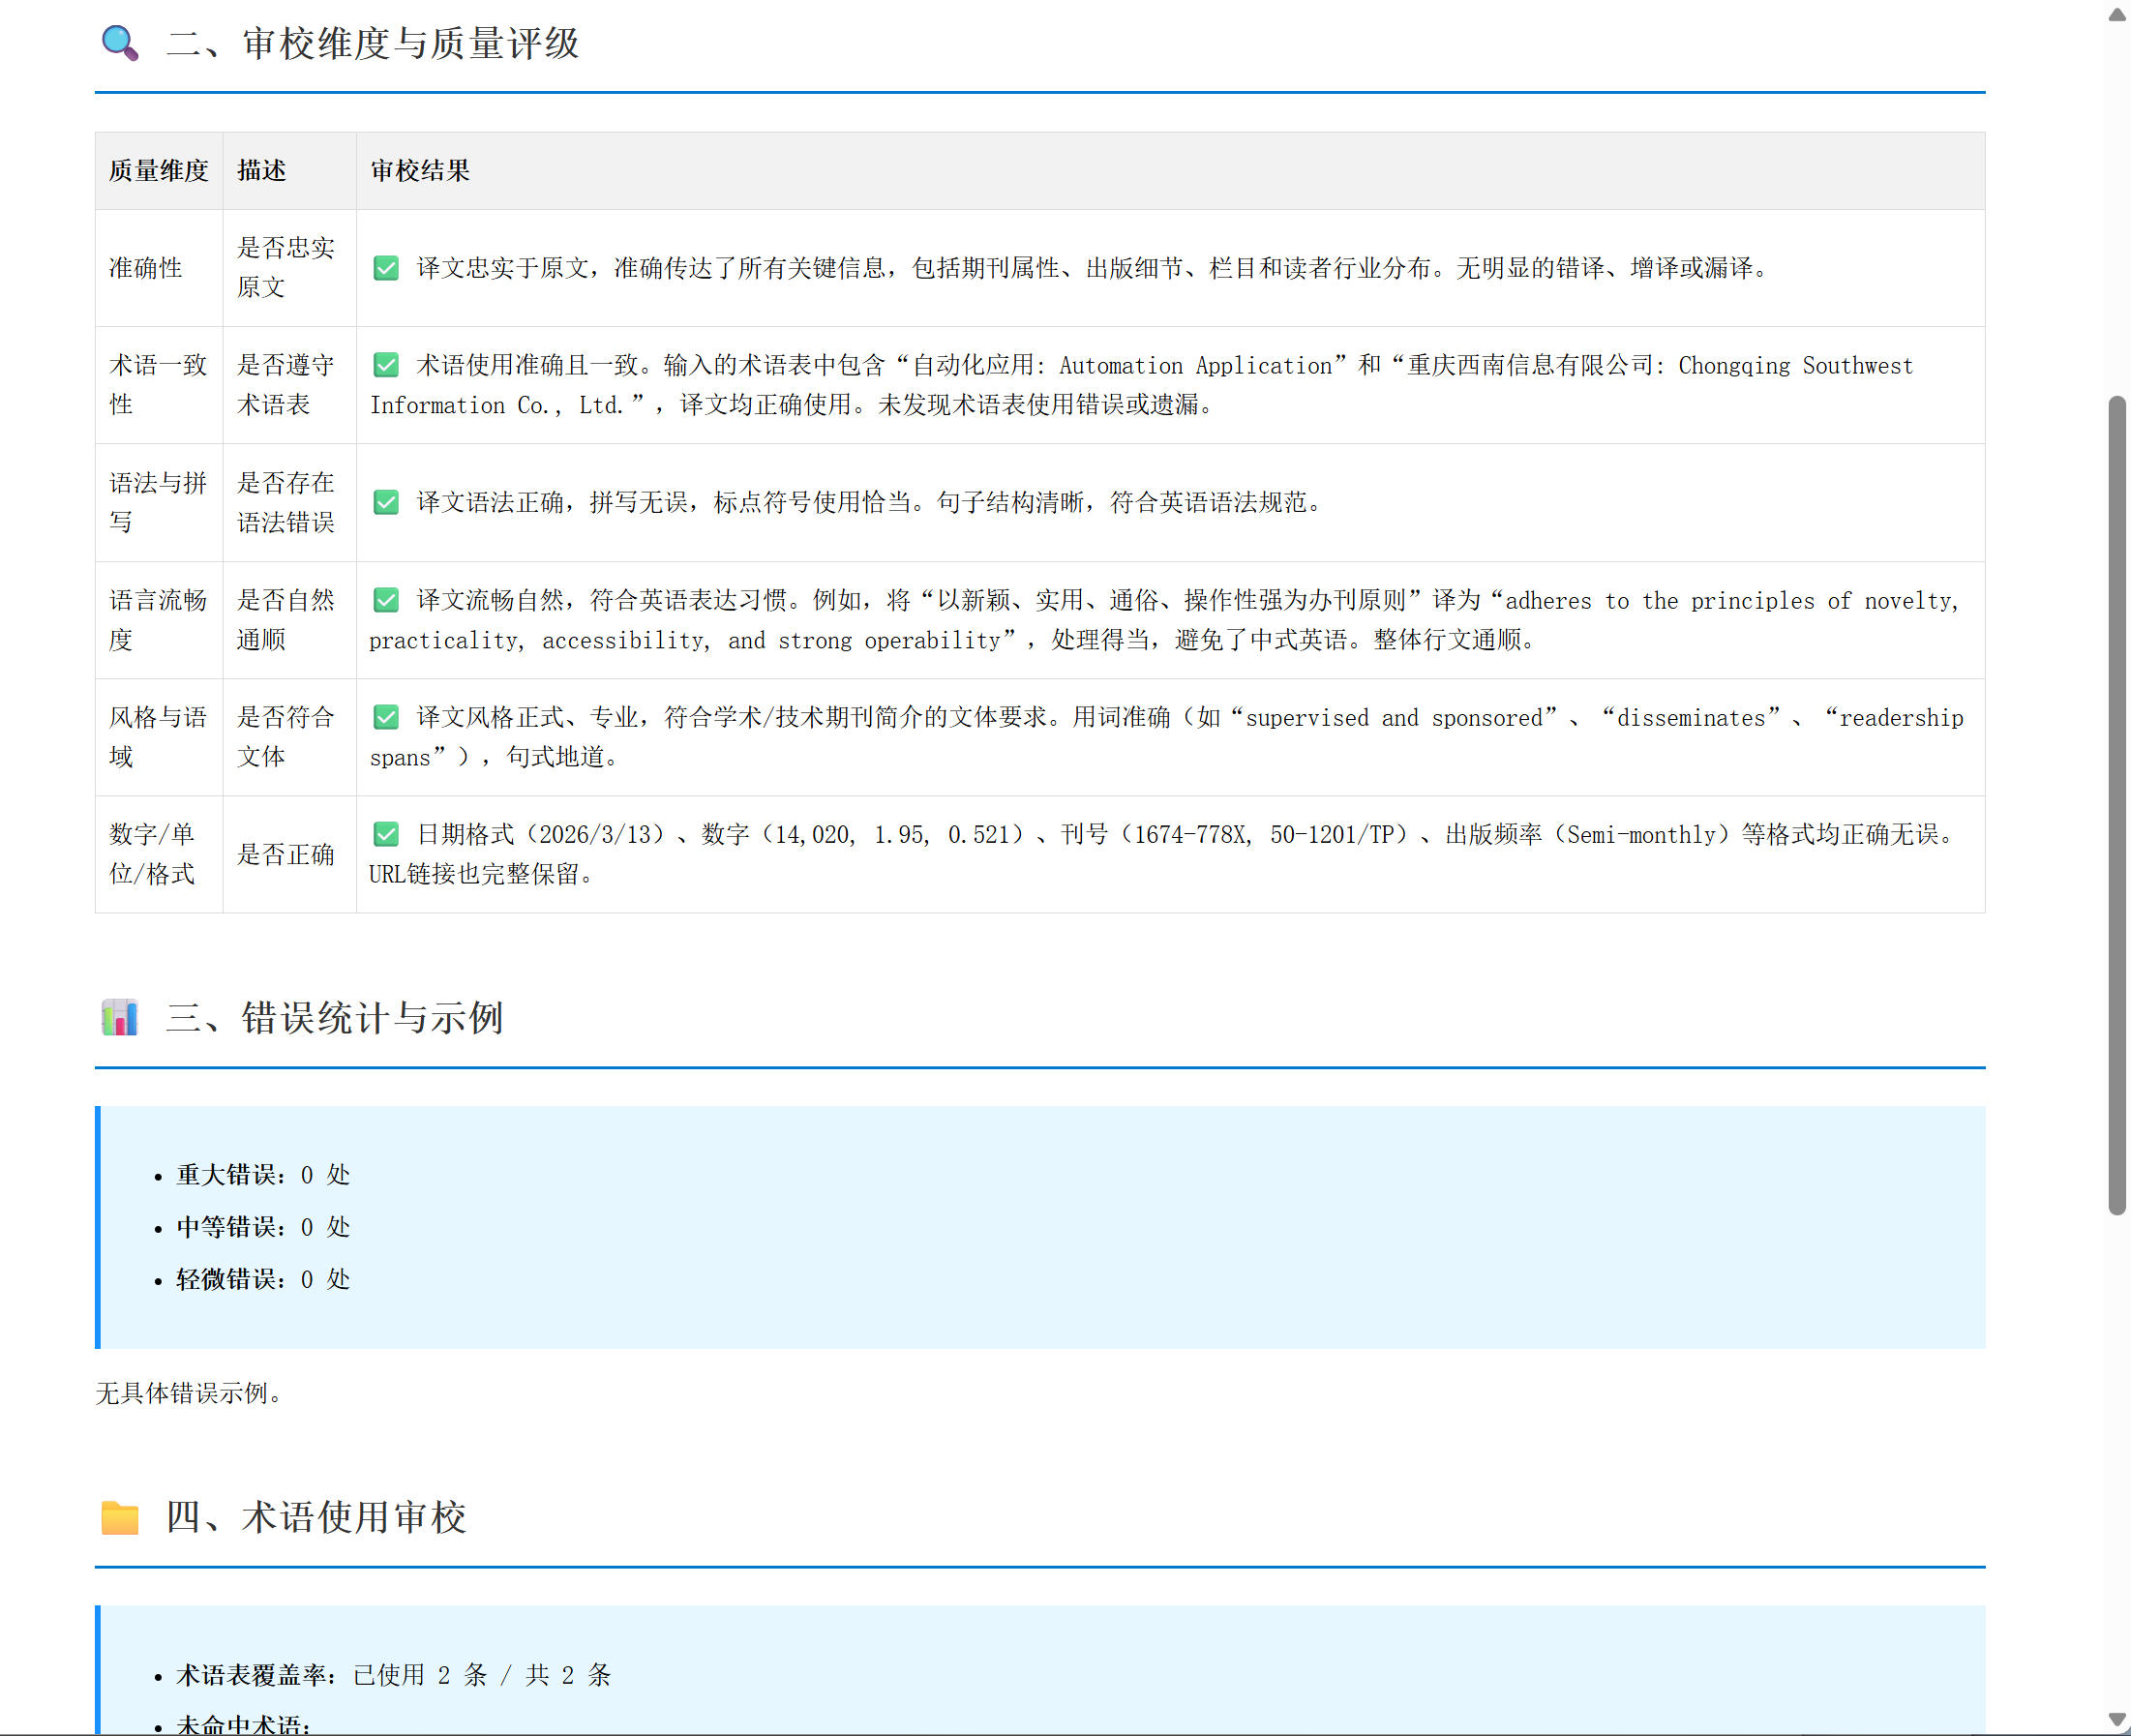Click the review text mentioning Chongqing Southwest
Screen dimensions: 2131x1736
pos(1141,385)
